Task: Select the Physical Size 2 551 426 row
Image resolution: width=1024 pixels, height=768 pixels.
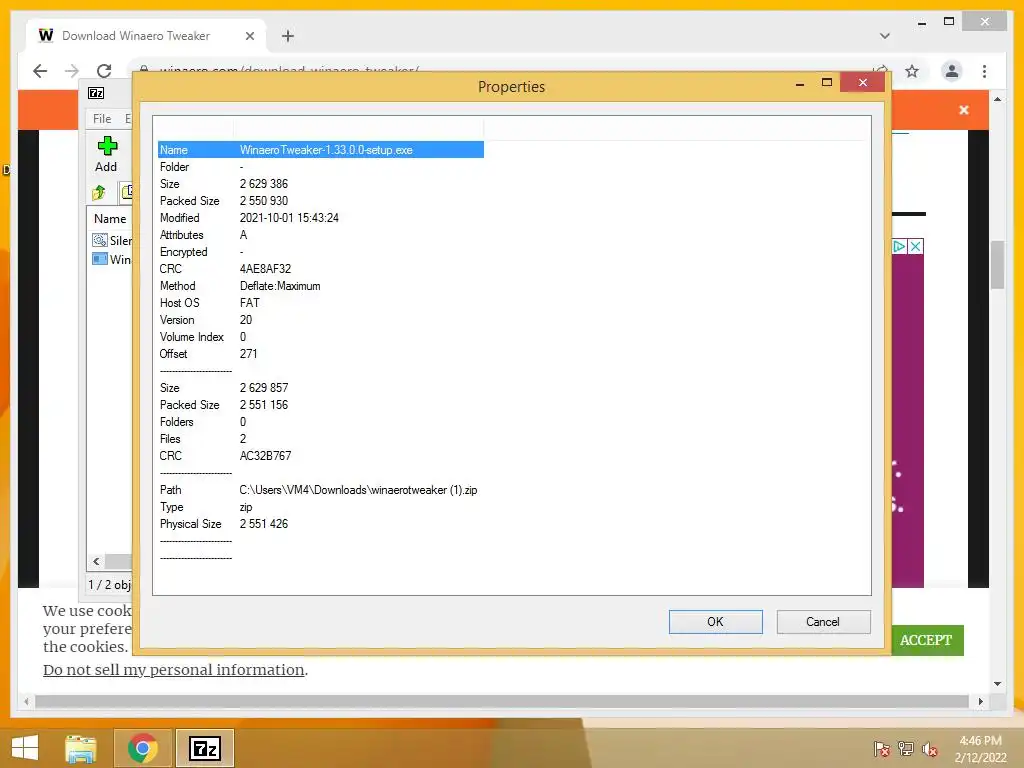Action: (x=321, y=524)
